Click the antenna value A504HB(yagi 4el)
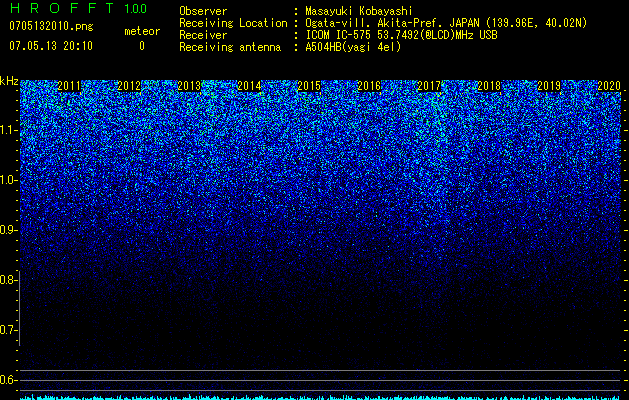This screenshot has width=629, height=400. point(353,47)
